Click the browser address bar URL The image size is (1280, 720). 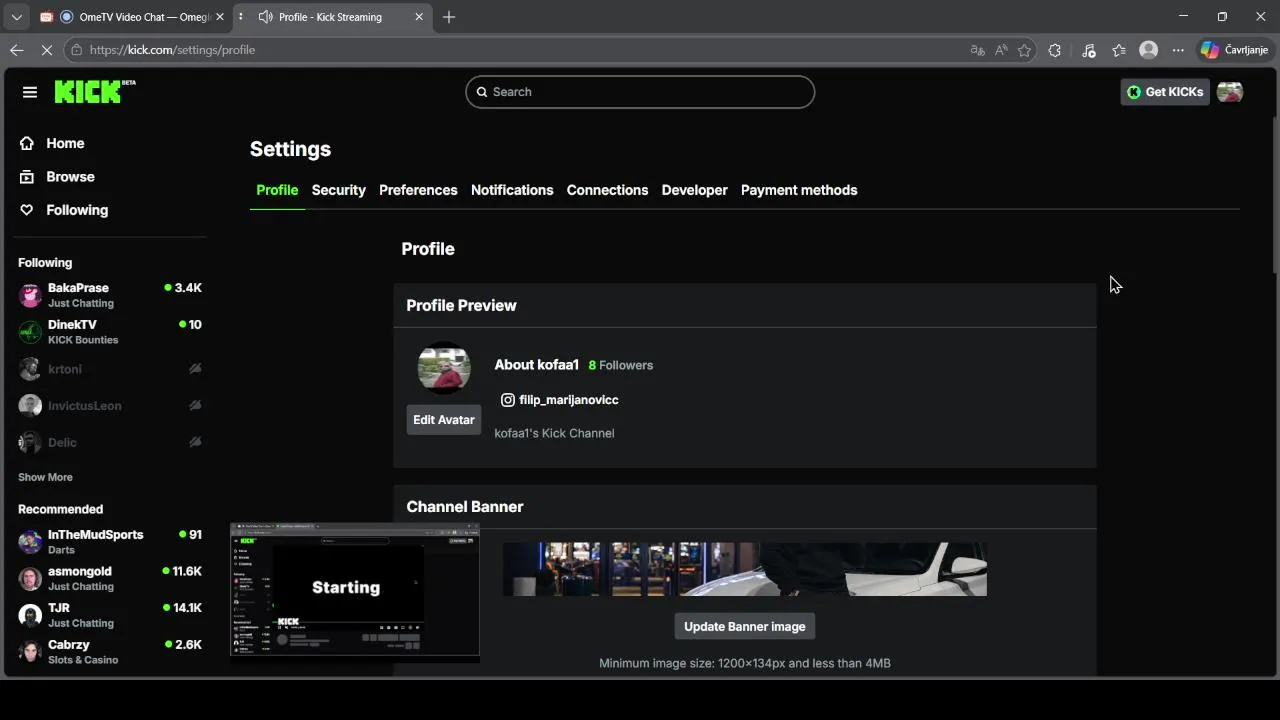[172, 50]
